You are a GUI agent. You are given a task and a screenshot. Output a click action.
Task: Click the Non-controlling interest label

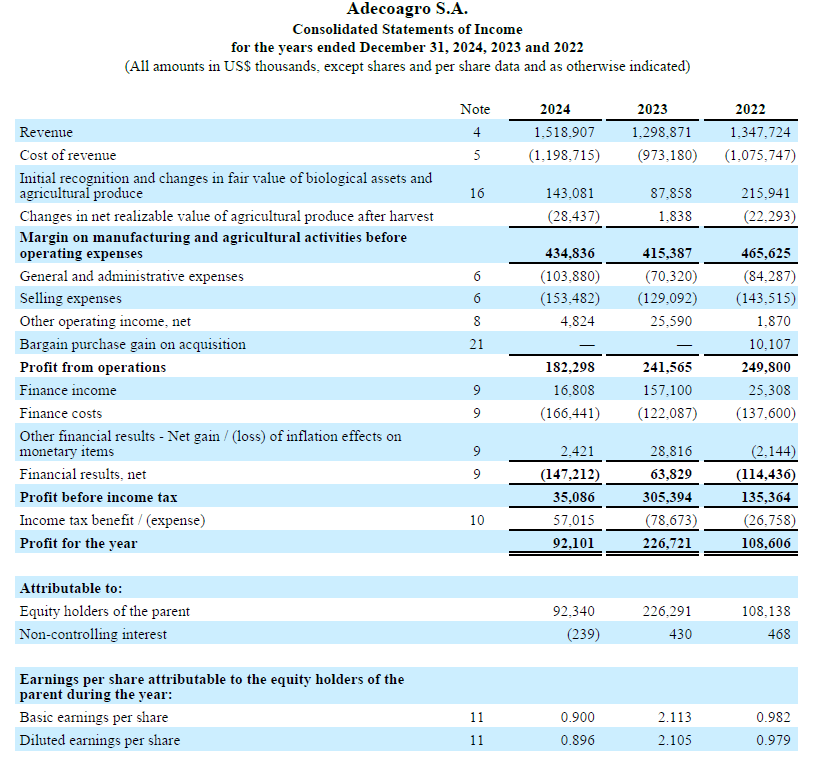[x=93, y=634]
